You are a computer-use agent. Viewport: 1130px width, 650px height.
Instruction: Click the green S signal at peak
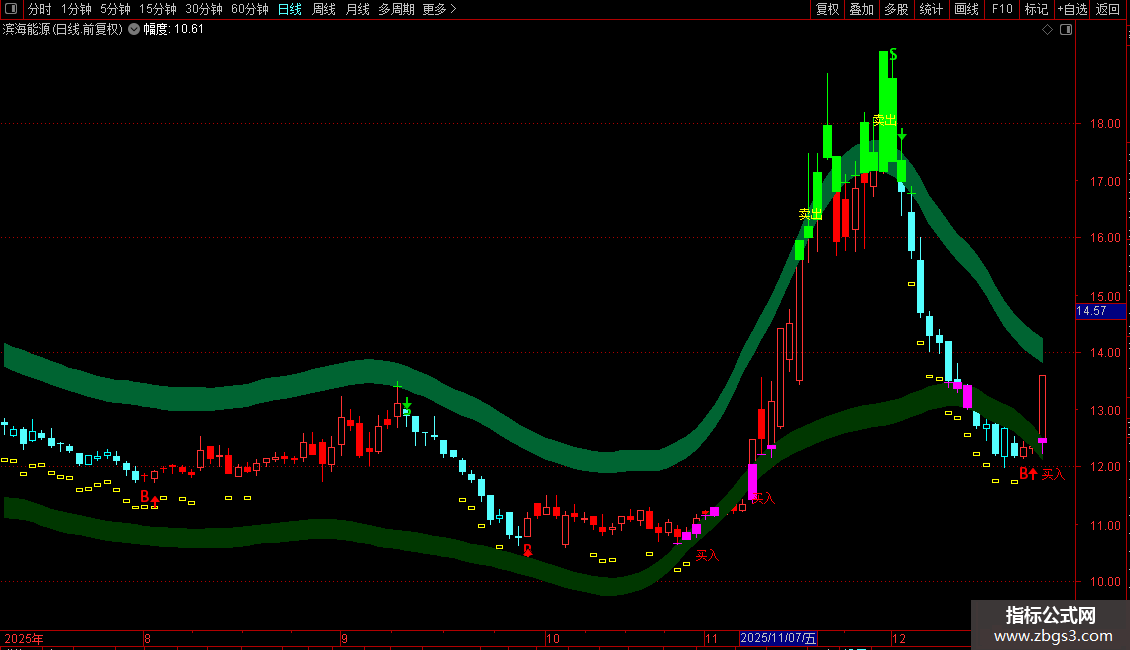coord(893,55)
